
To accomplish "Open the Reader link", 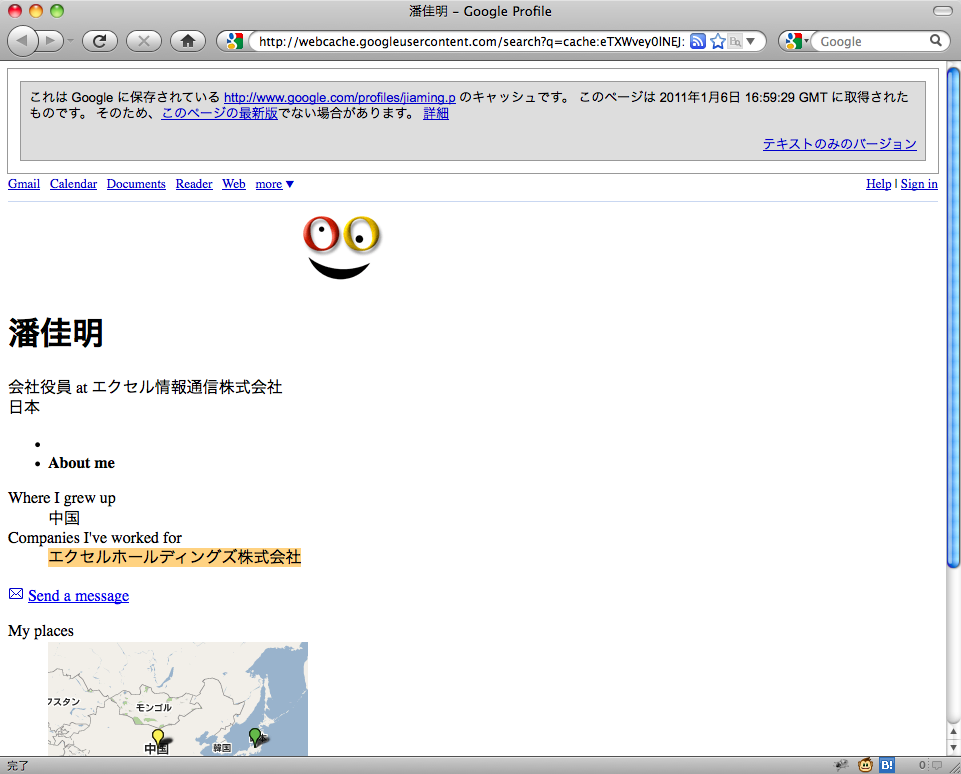I will click(194, 184).
